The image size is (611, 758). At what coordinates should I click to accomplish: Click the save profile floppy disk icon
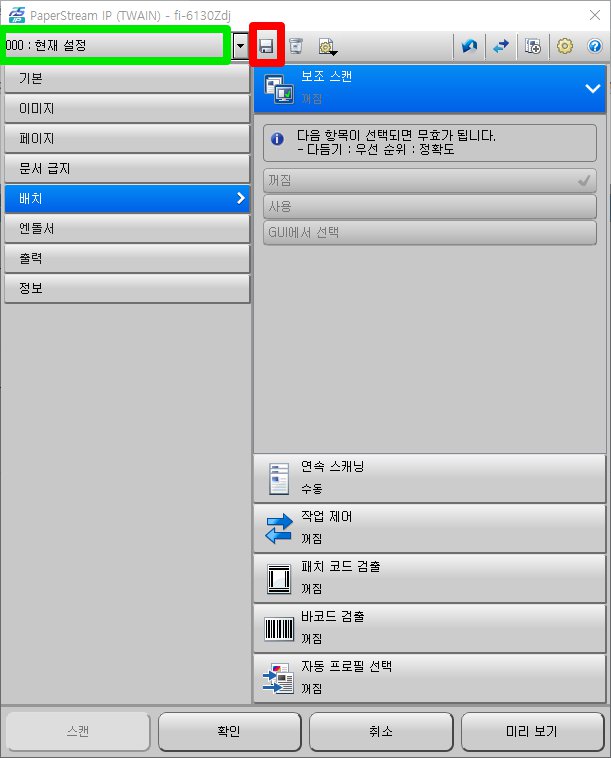pyautogui.click(x=266, y=46)
